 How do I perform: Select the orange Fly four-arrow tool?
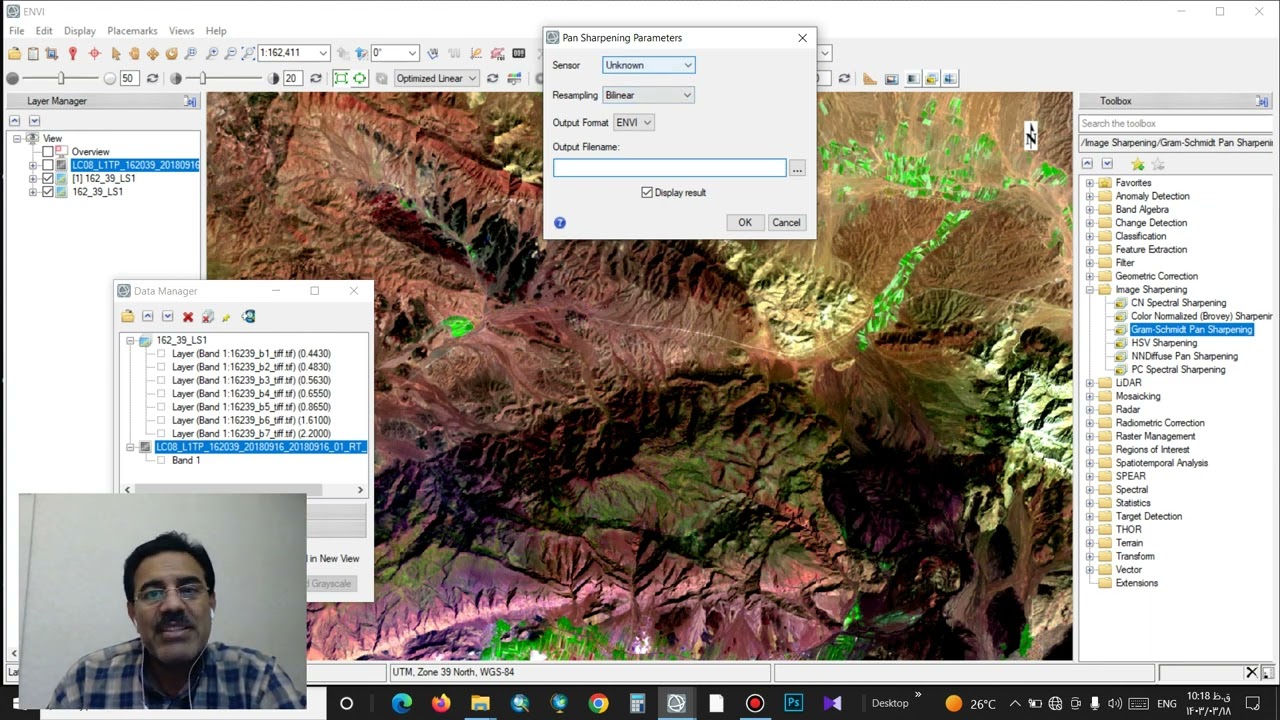(x=153, y=53)
